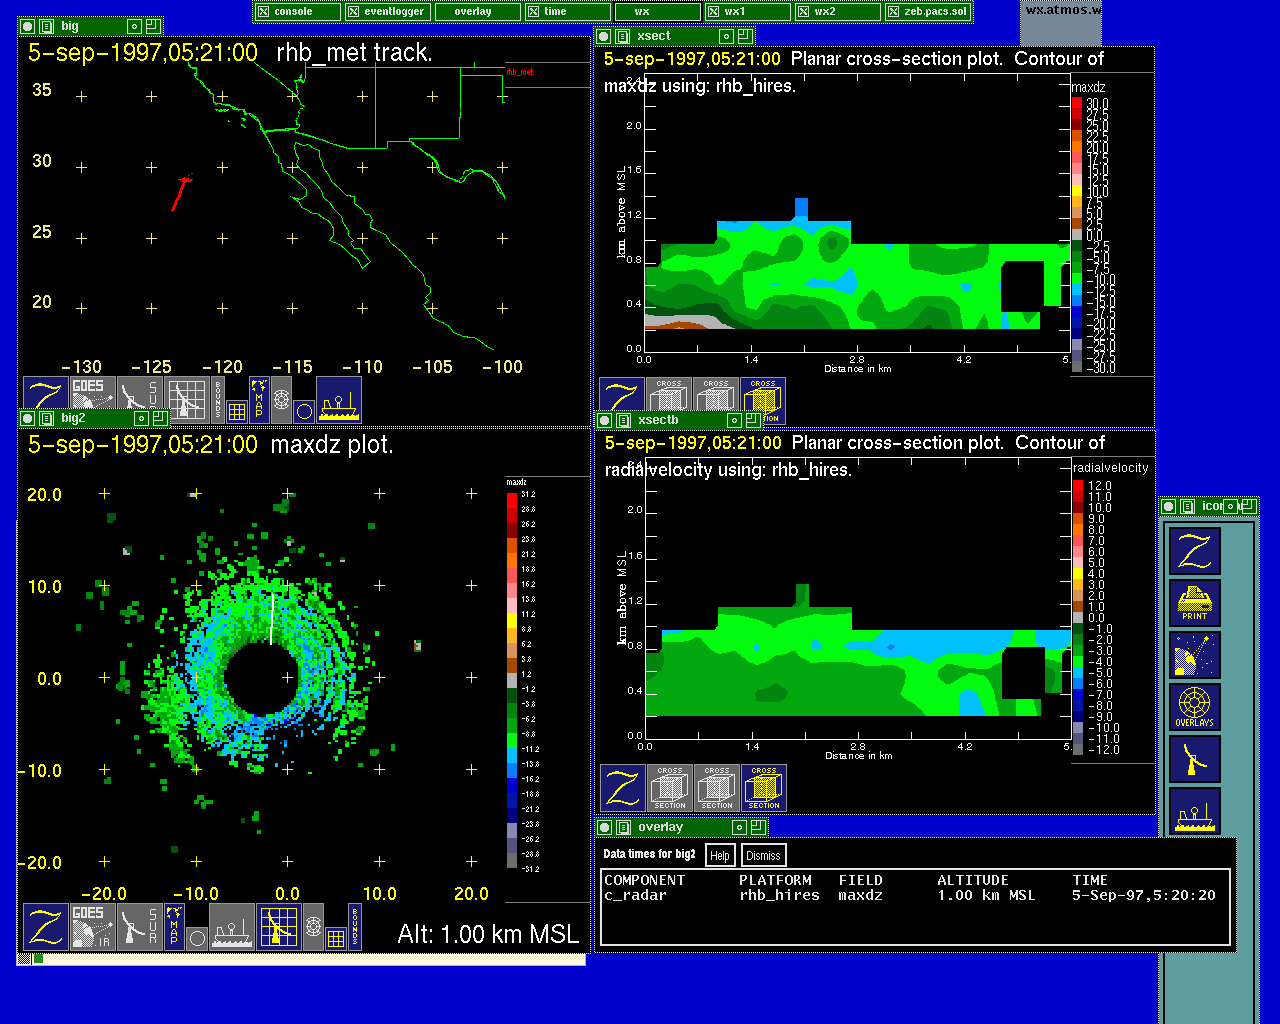Toggle the X box on eventlogger button
Screen dimensions: 1280x1024
(353, 12)
